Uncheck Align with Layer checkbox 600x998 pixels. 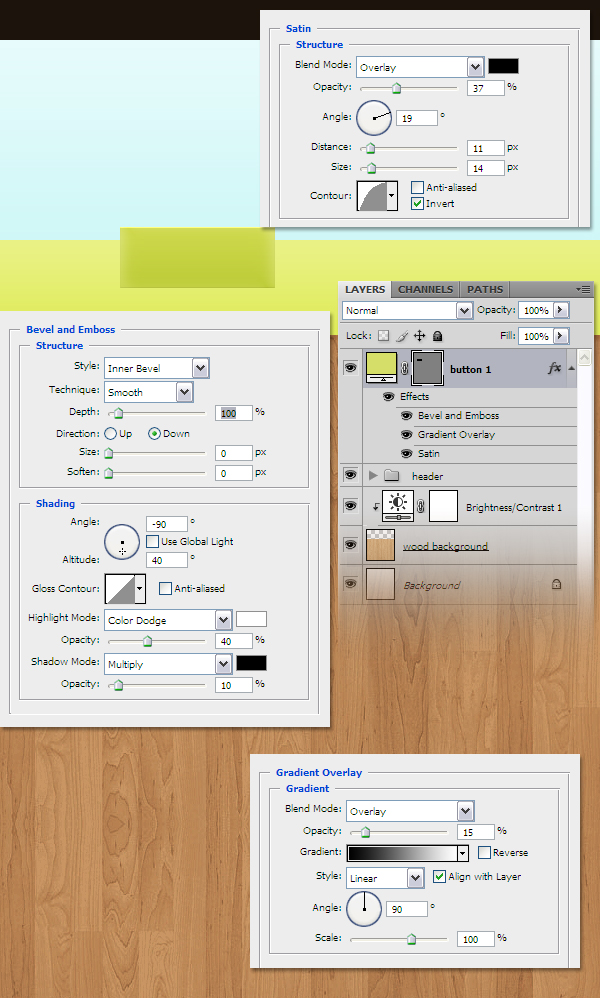pos(439,876)
